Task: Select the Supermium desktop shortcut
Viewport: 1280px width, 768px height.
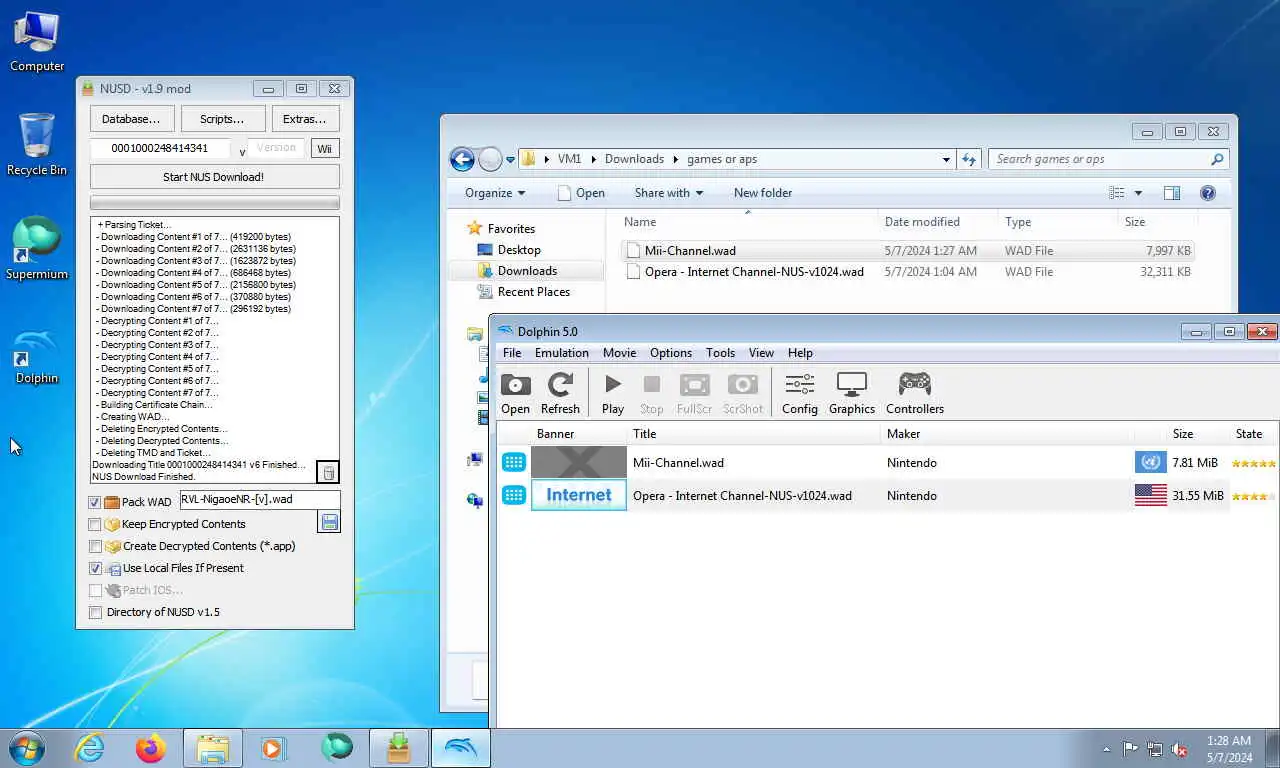Action: pyautogui.click(x=37, y=248)
